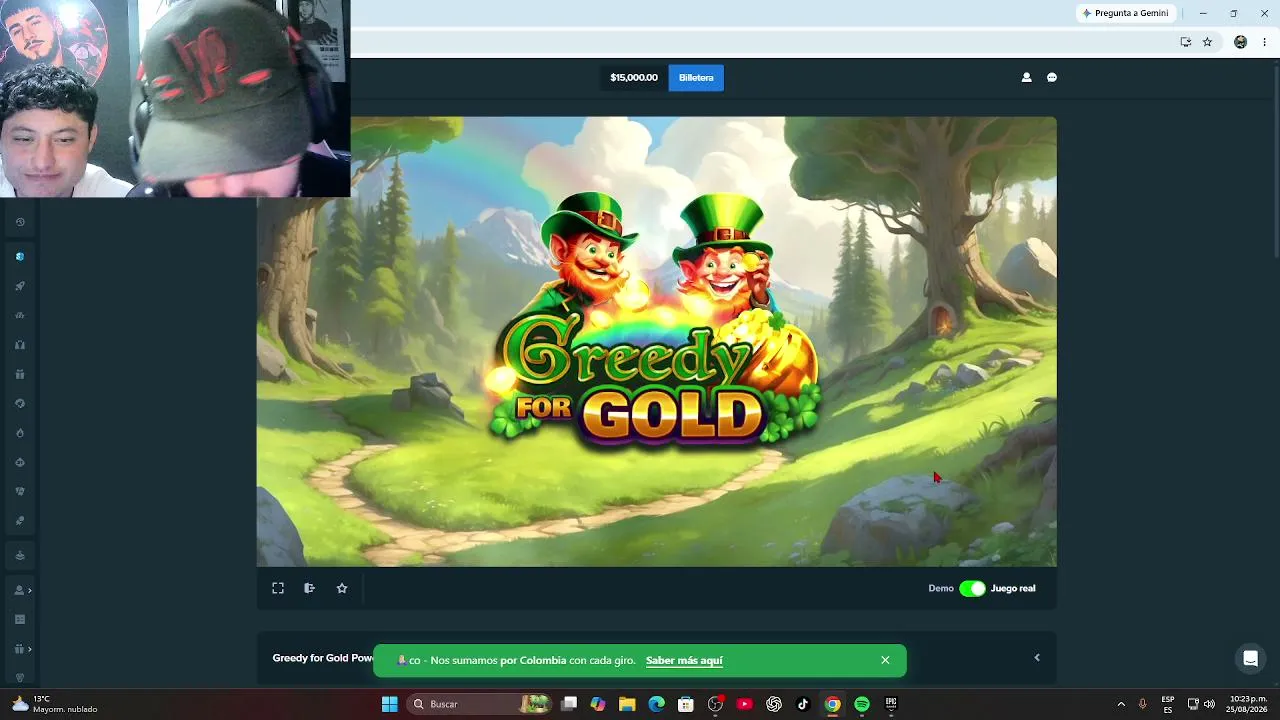Click the Buscar taskbar search box
Image resolution: width=1280 pixels, height=720 pixels.
pos(481,704)
